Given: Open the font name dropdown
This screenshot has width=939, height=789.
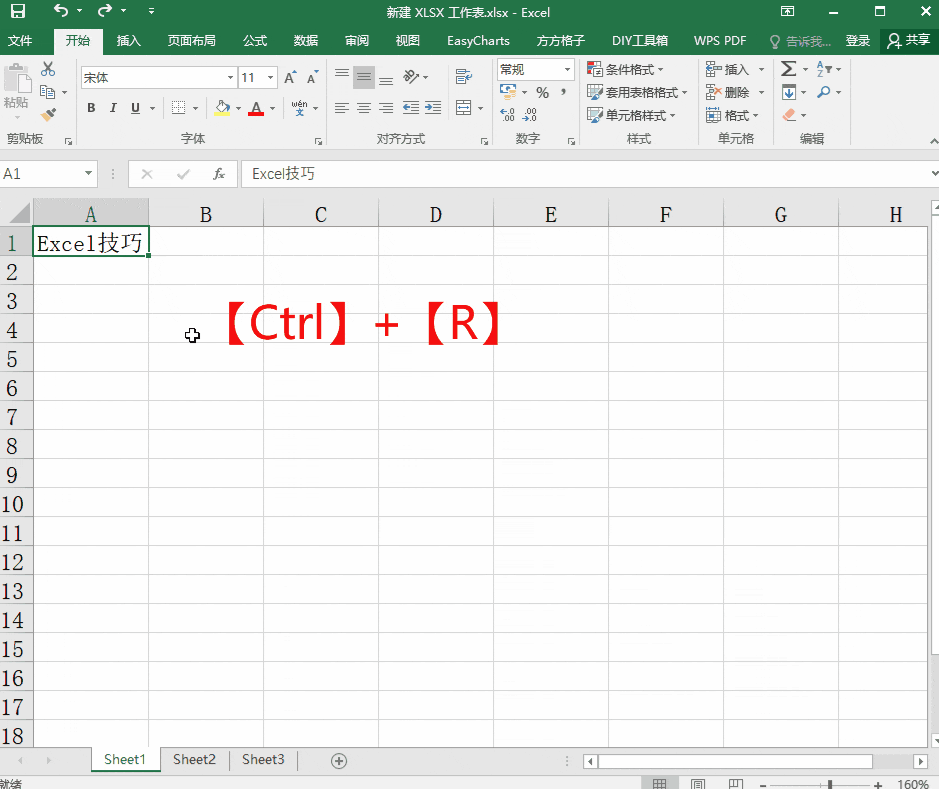Looking at the screenshot, I should click(230, 78).
